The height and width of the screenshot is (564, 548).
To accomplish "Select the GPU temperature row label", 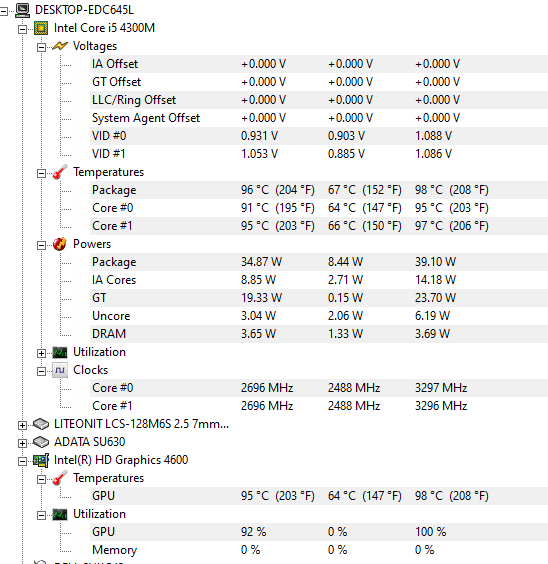I will (103, 496).
